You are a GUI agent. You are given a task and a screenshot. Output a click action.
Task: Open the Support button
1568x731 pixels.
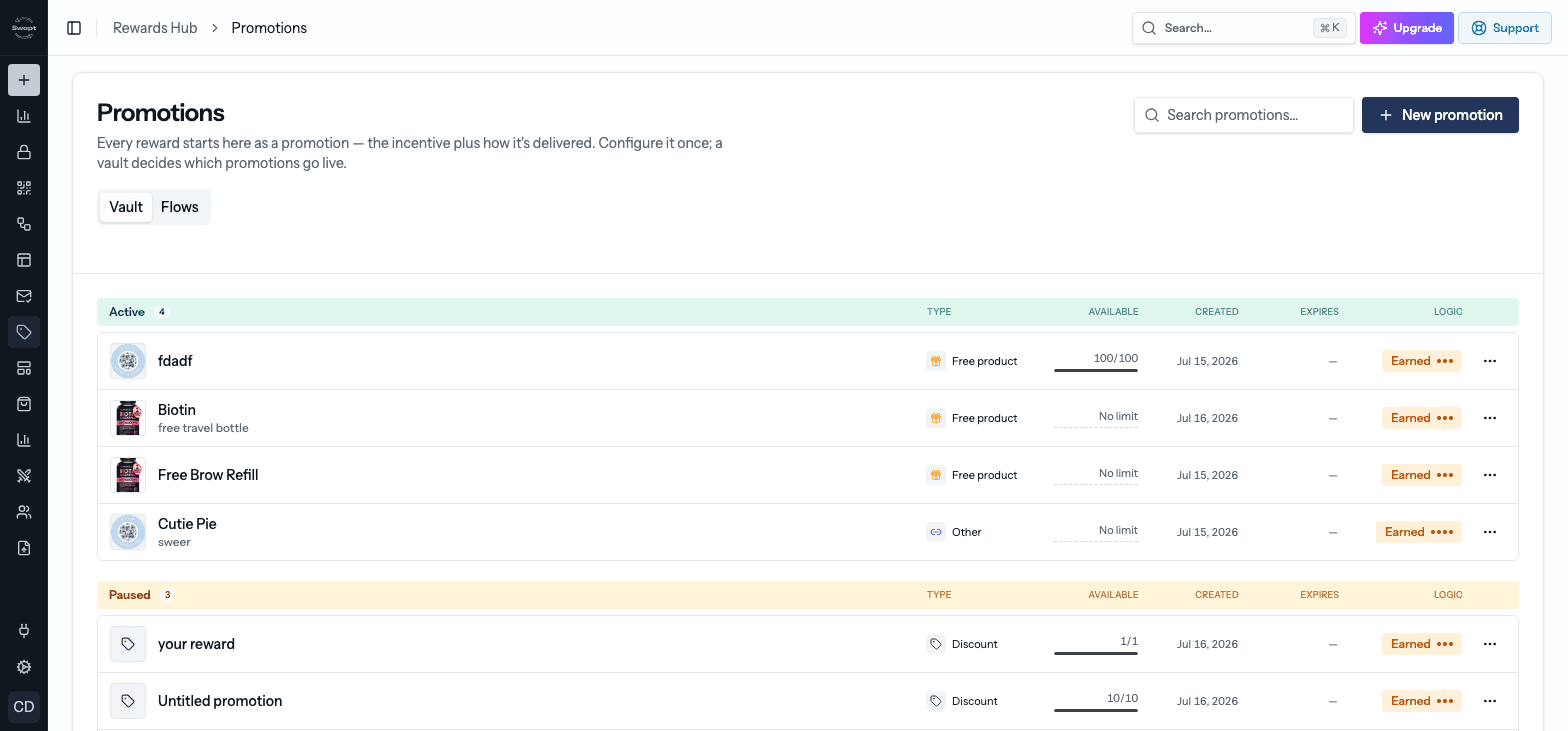[1505, 28]
